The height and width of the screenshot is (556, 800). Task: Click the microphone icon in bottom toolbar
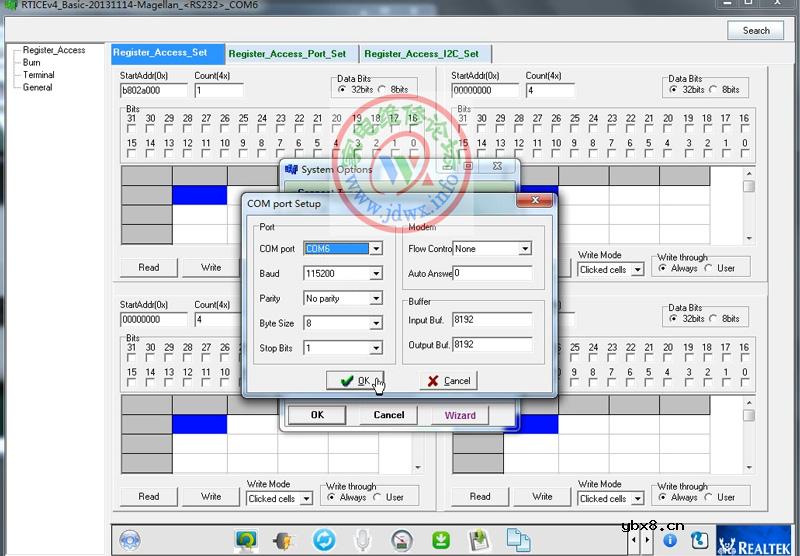coord(363,540)
